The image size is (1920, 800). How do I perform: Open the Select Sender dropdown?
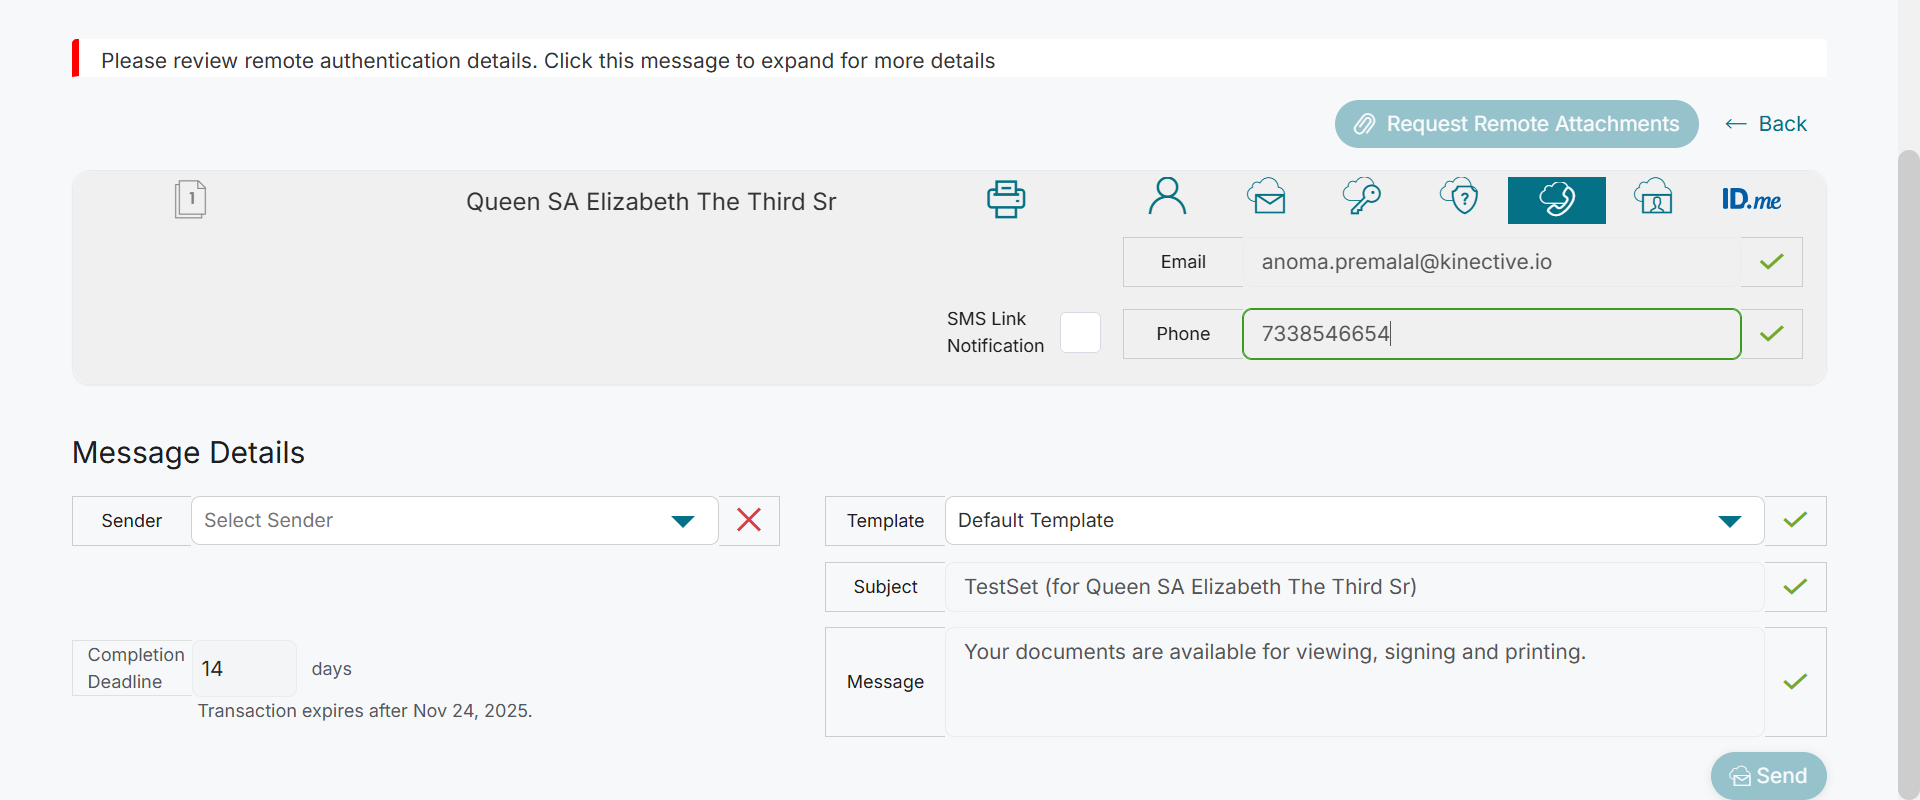pos(454,521)
